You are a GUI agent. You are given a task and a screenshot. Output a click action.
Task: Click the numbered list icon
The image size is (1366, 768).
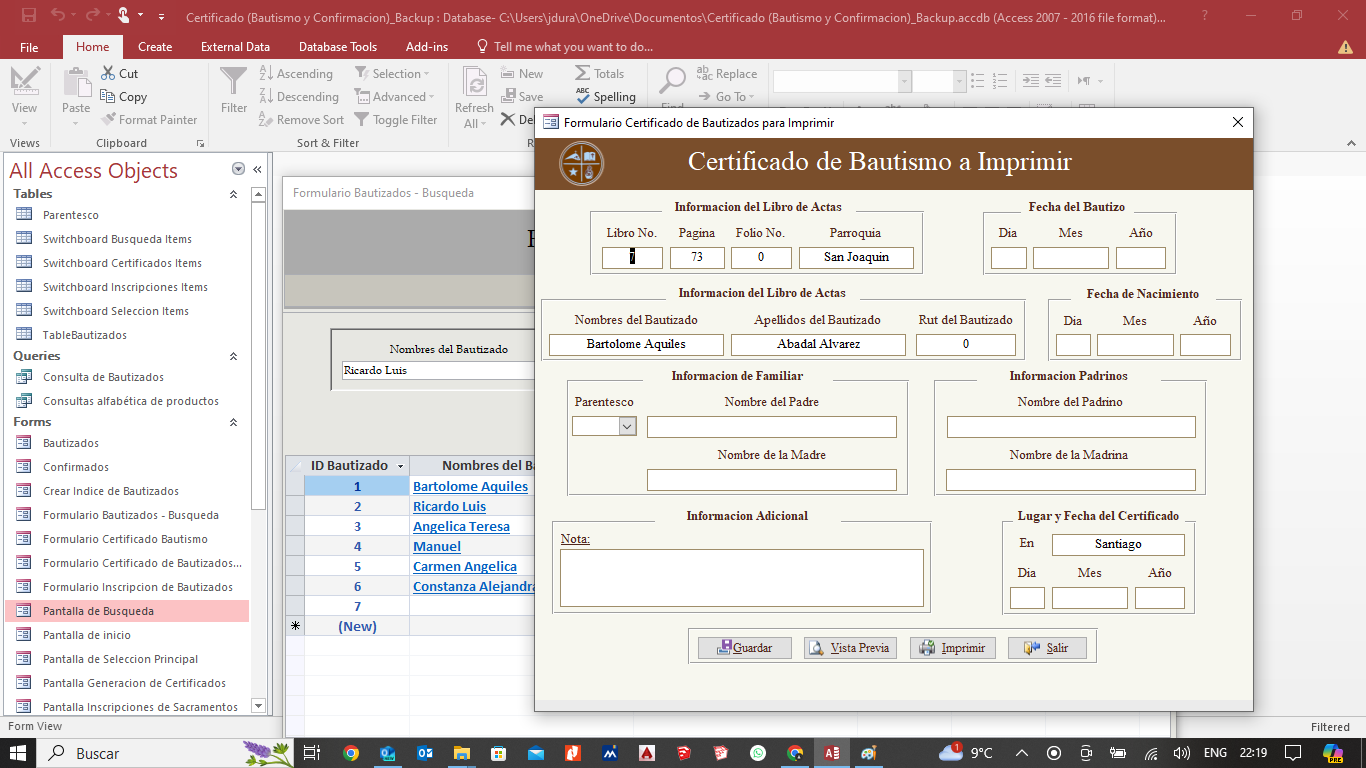(x=998, y=81)
